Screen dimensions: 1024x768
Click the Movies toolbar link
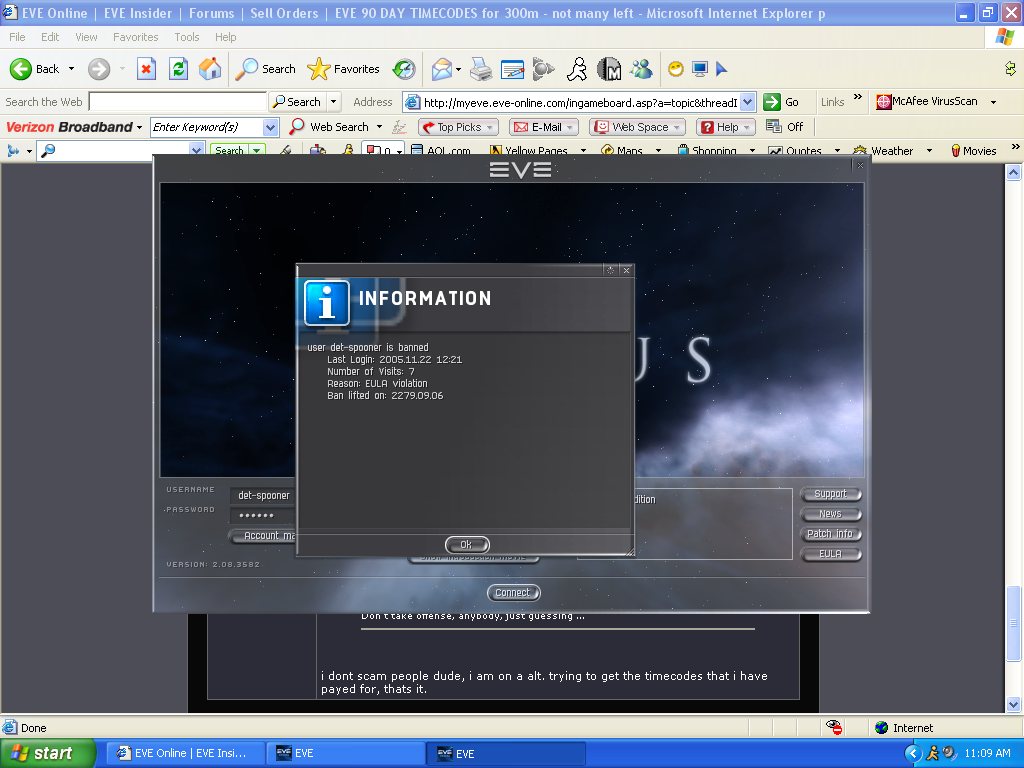[x=973, y=151]
